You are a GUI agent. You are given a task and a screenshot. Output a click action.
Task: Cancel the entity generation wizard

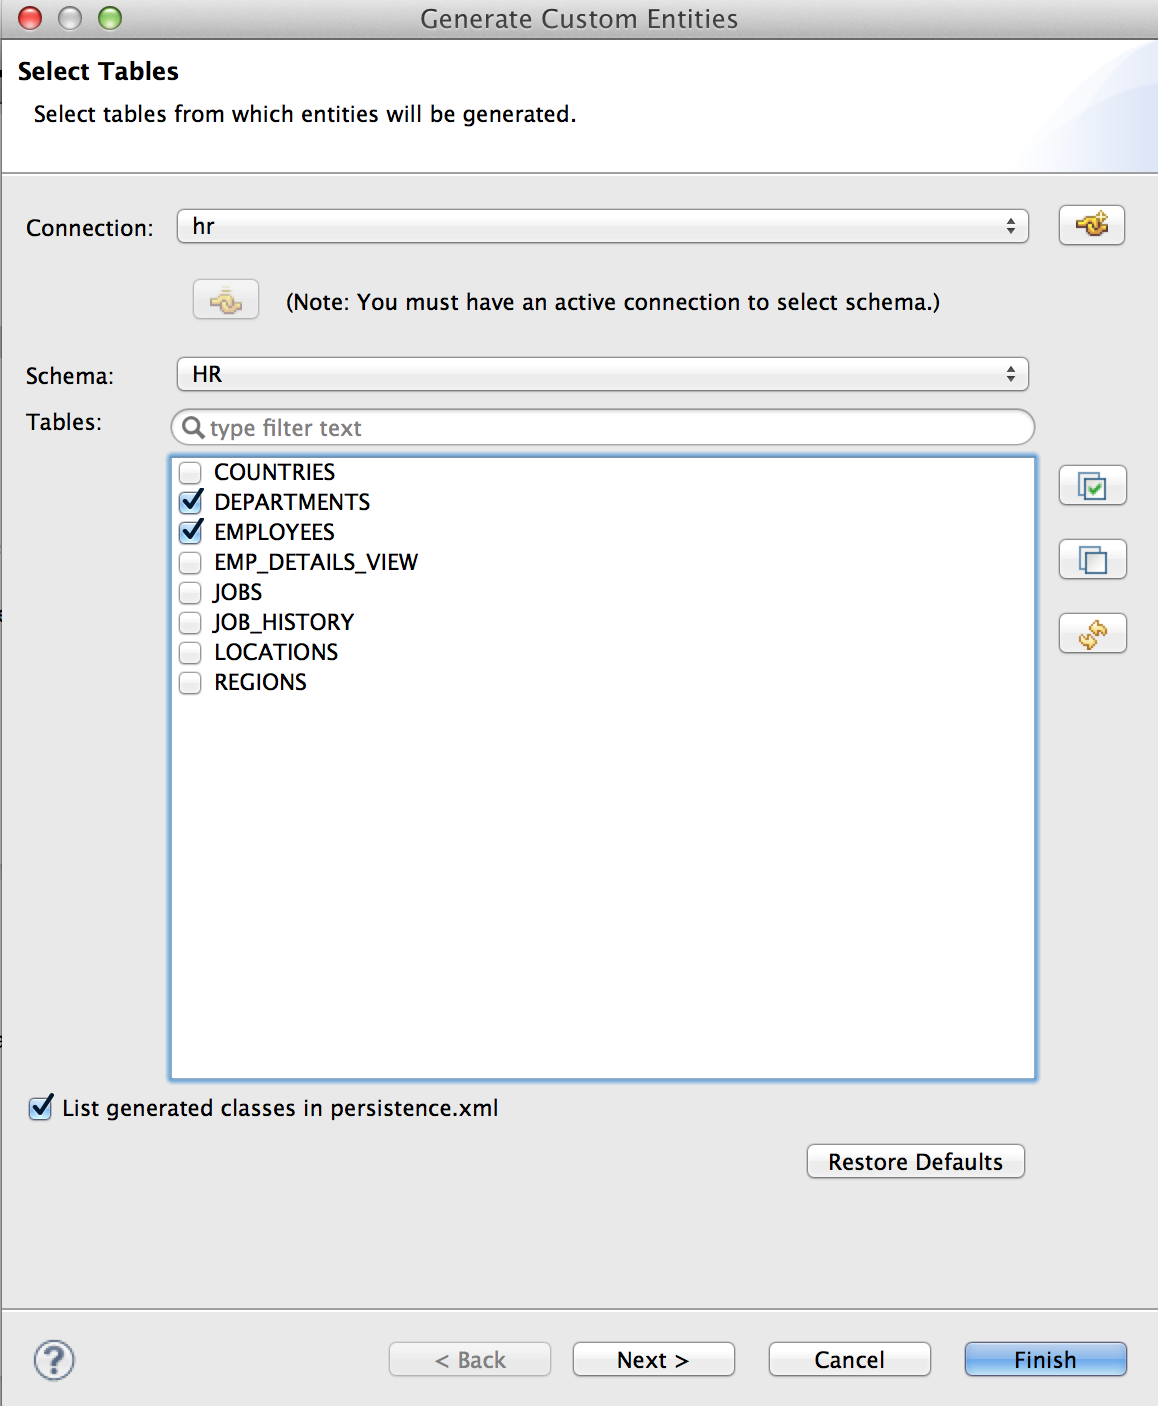click(x=848, y=1359)
